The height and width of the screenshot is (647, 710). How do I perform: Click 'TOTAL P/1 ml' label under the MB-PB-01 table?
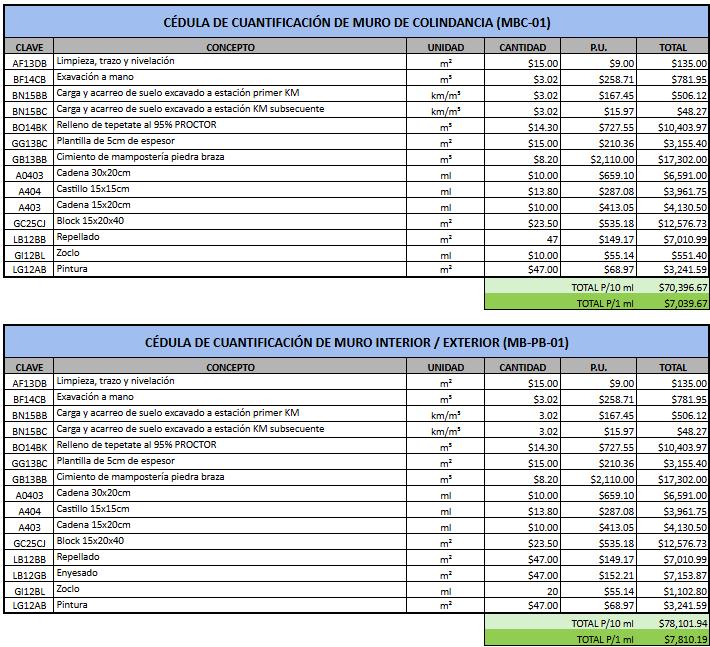(x=605, y=639)
